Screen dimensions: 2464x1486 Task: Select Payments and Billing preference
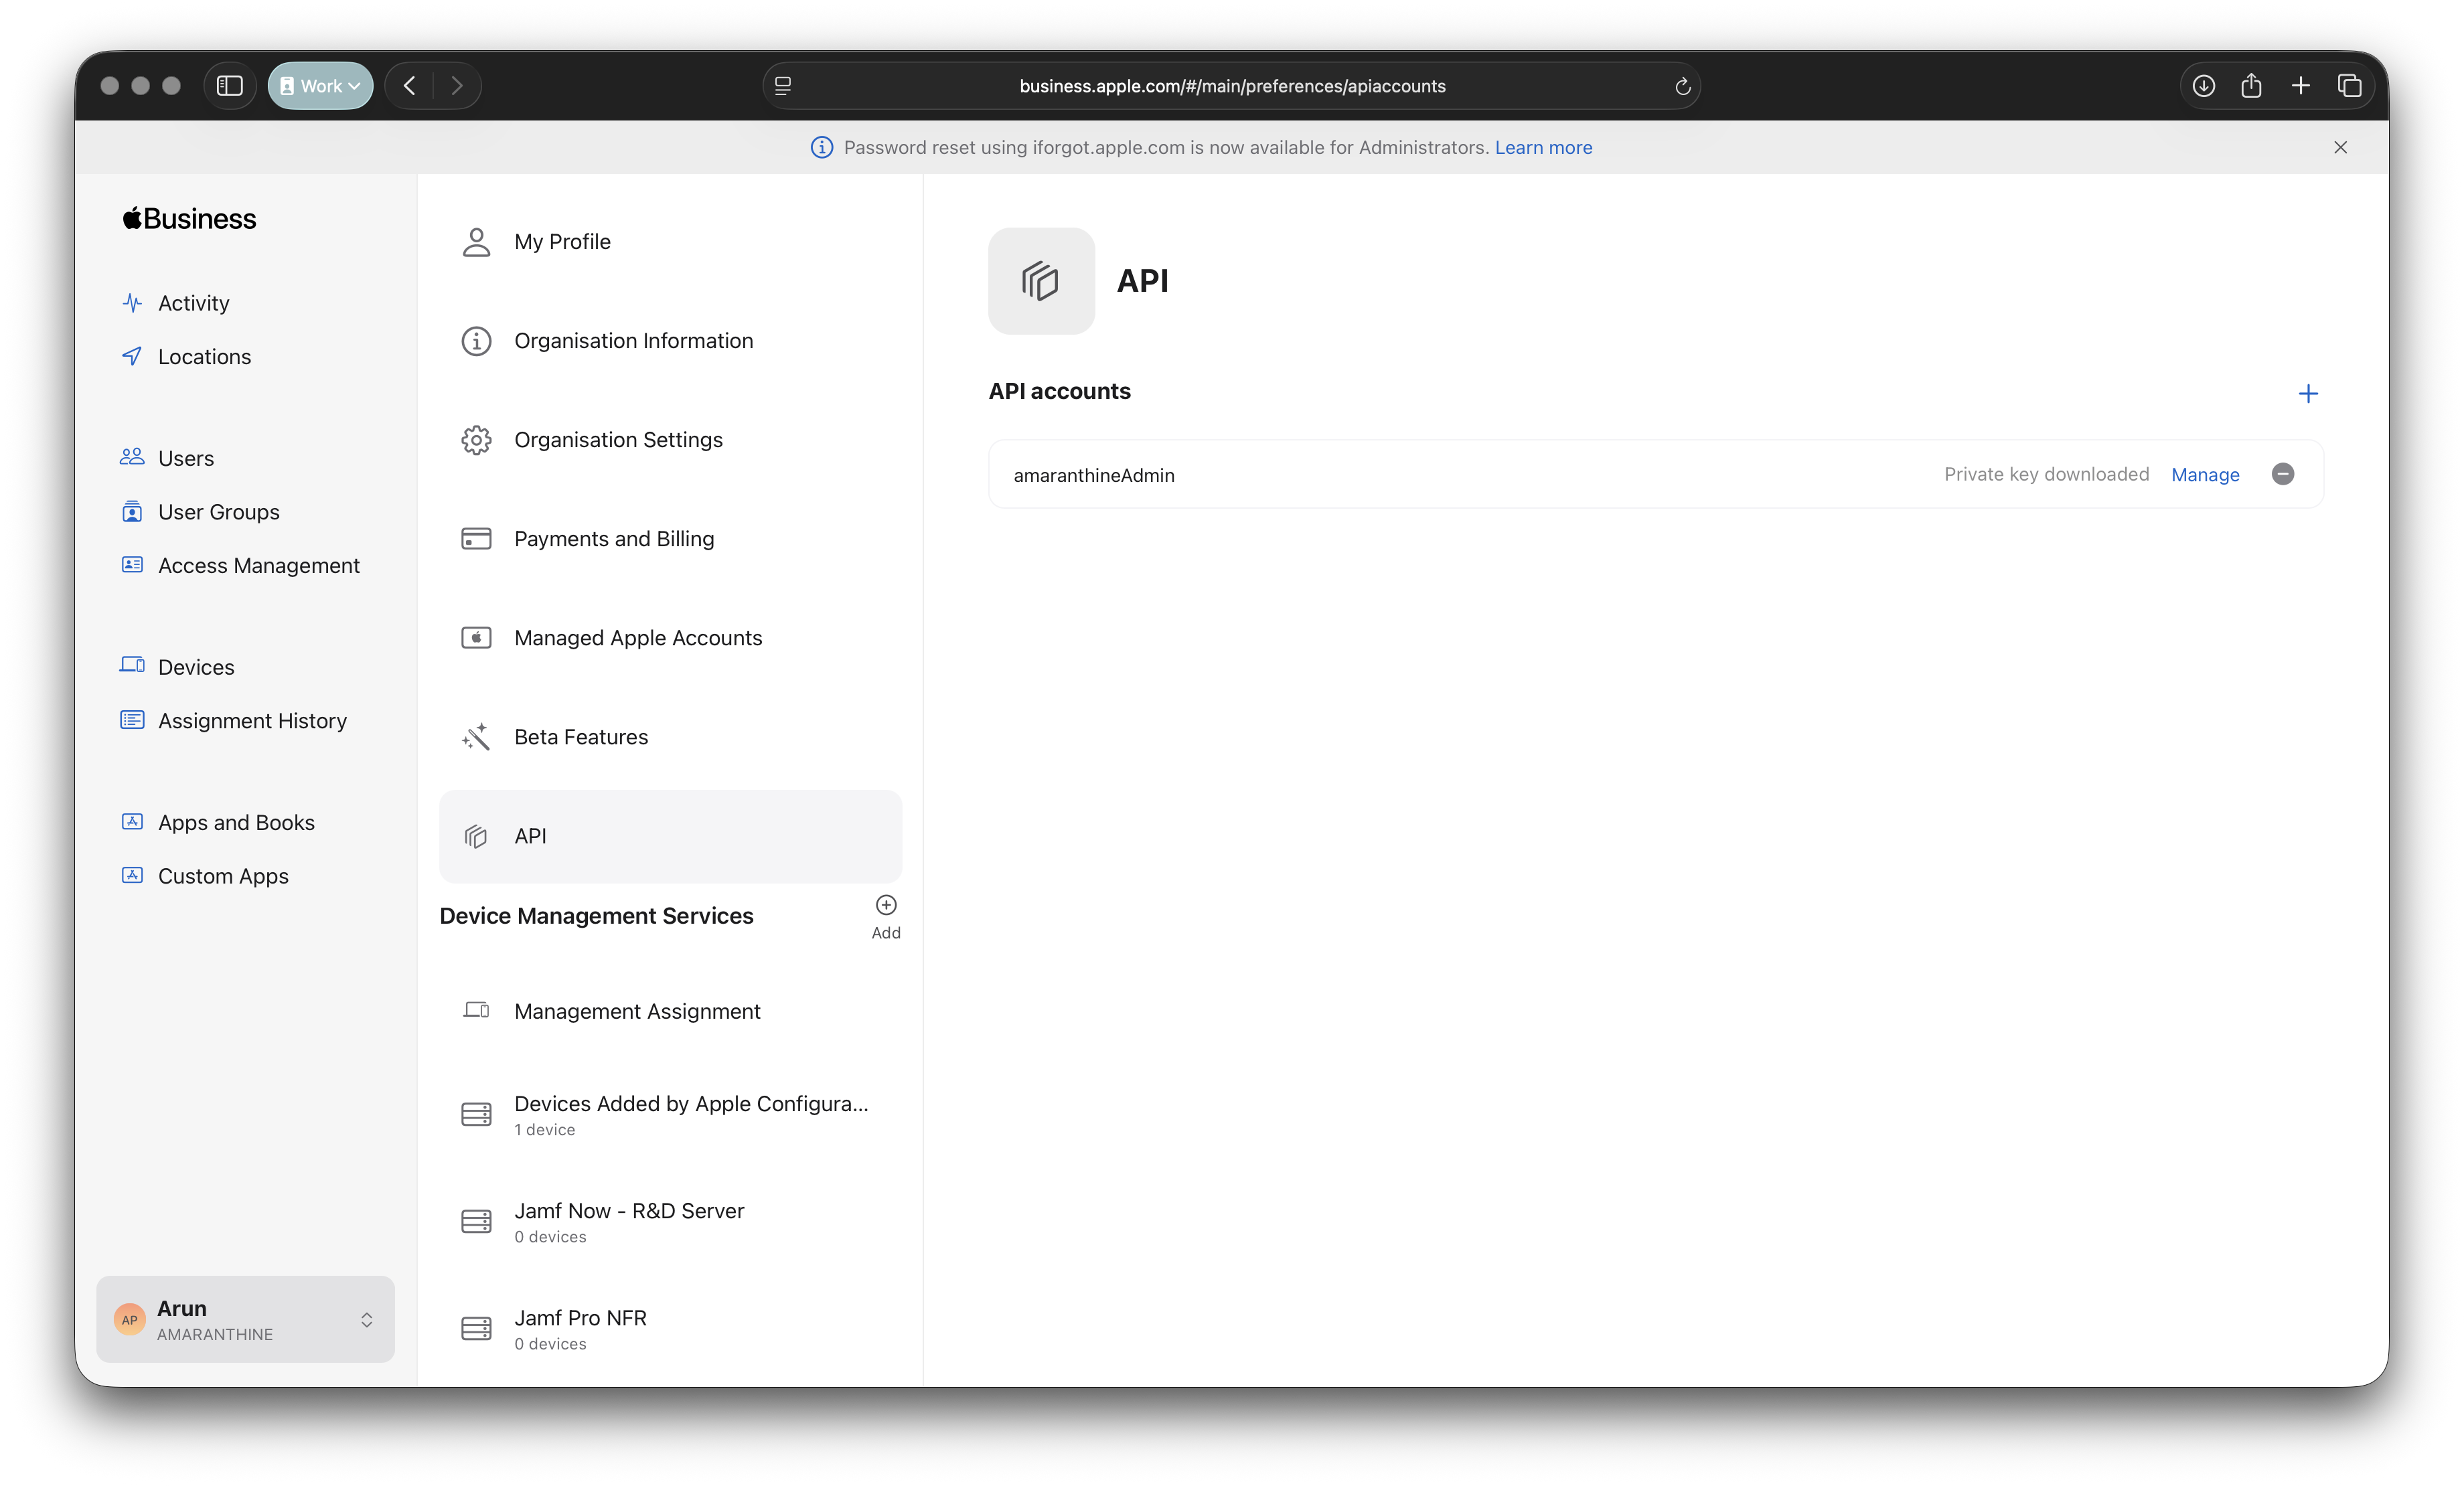[x=670, y=539]
